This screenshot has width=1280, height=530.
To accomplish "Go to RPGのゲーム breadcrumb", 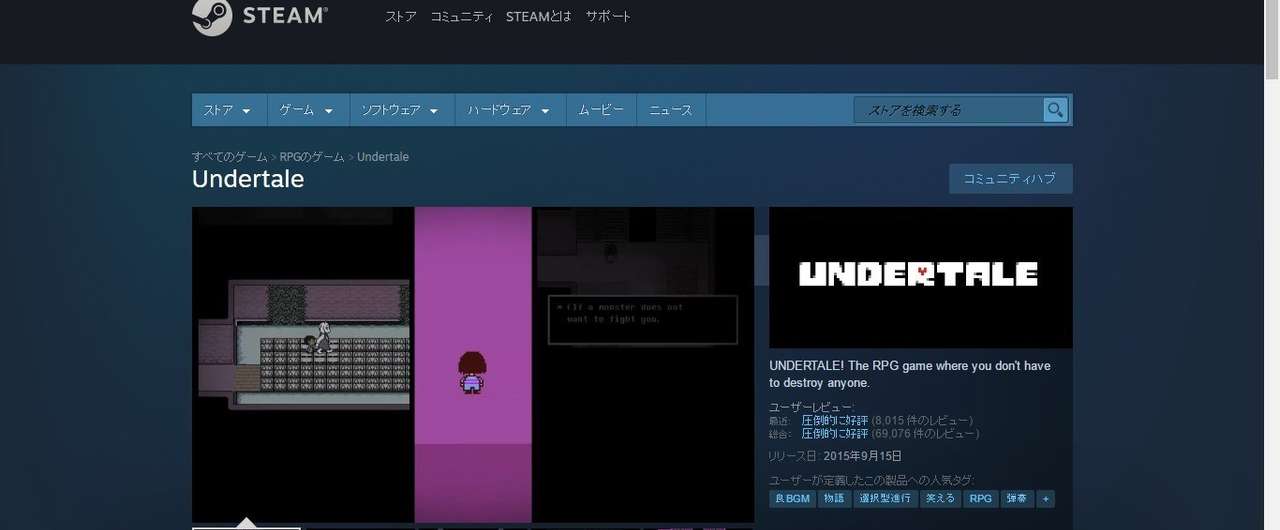I will point(312,157).
